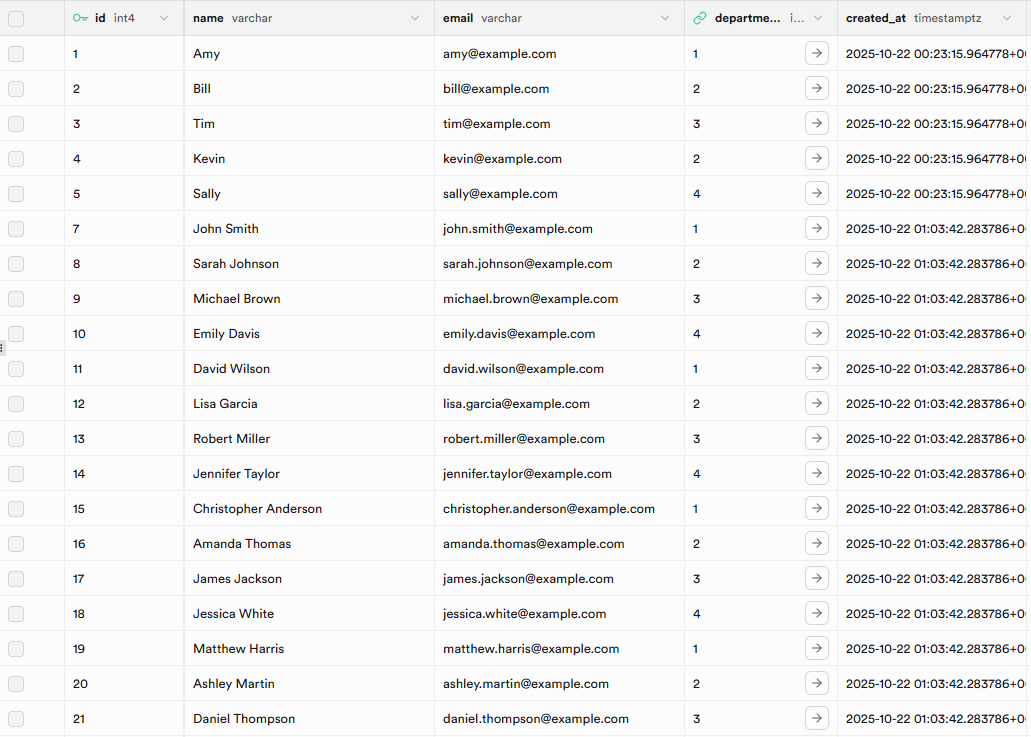
Task: Expand the email column options chevron
Action: (664, 17)
